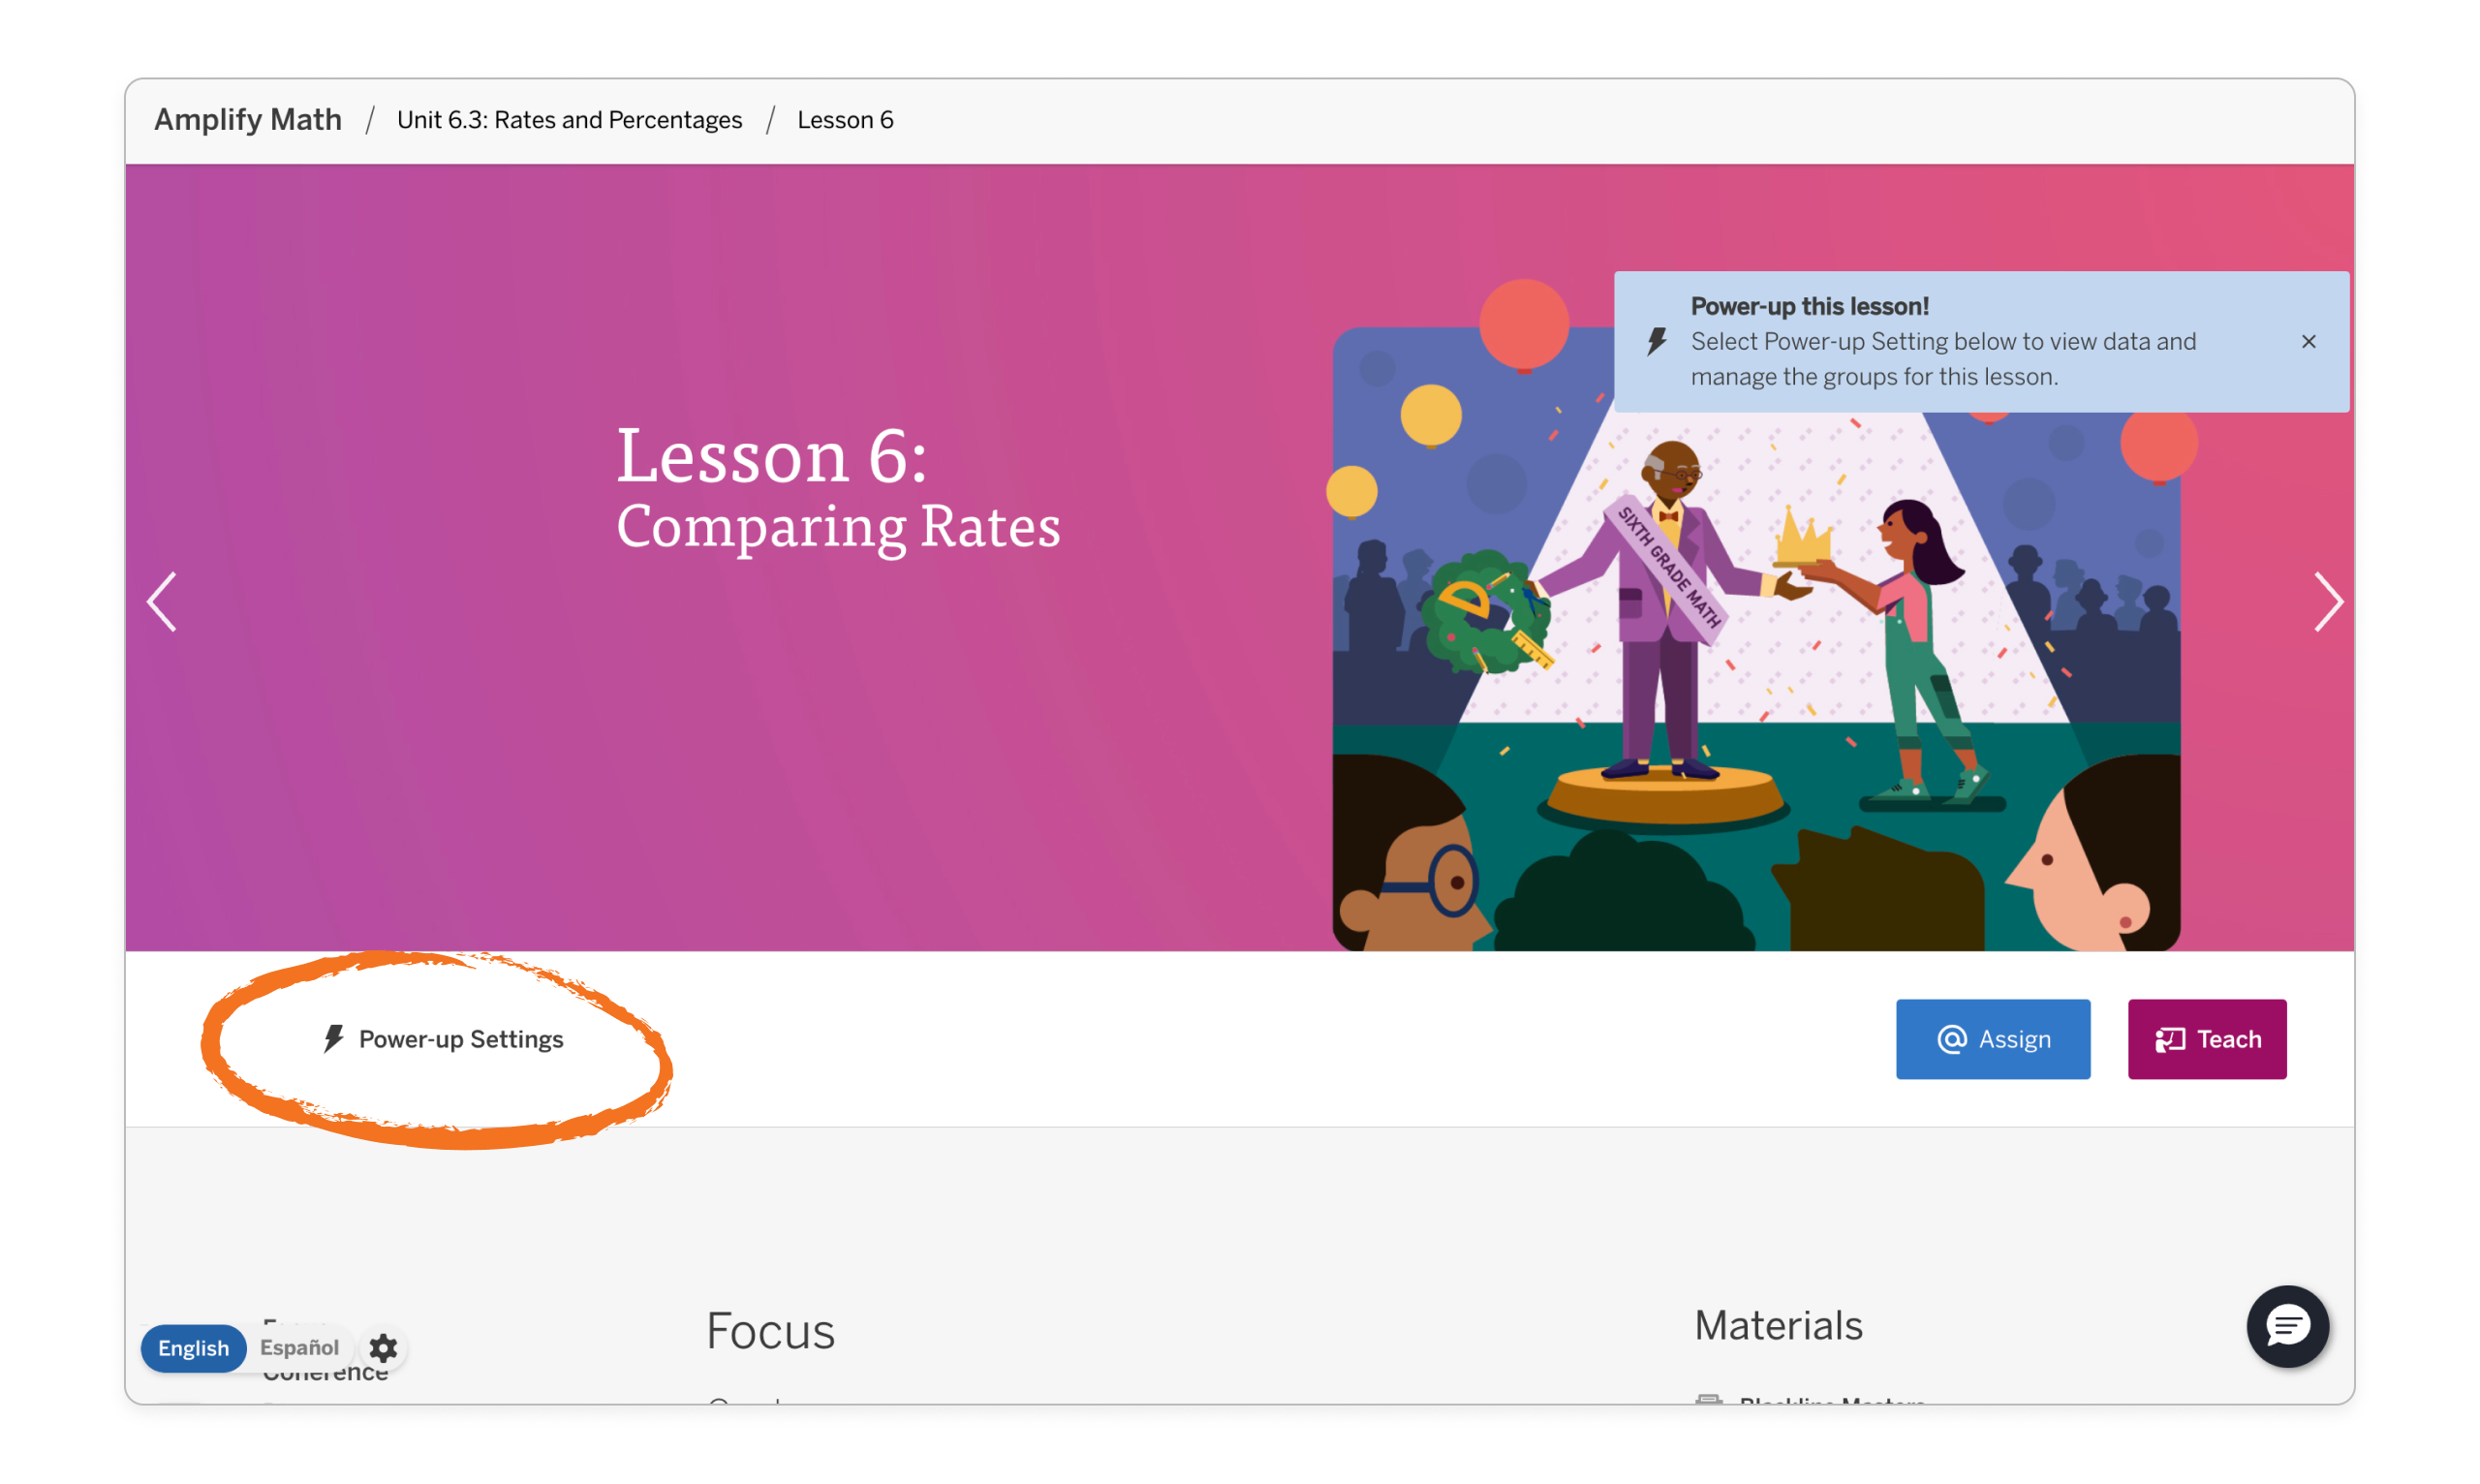Screen dimensions: 2480x1484
Task: Switch language to English
Action: tap(193, 1348)
